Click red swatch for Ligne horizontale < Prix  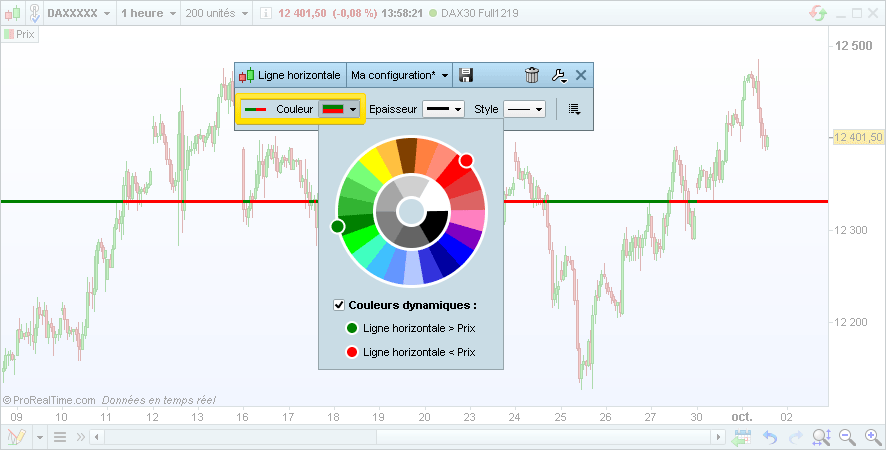click(x=352, y=352)
